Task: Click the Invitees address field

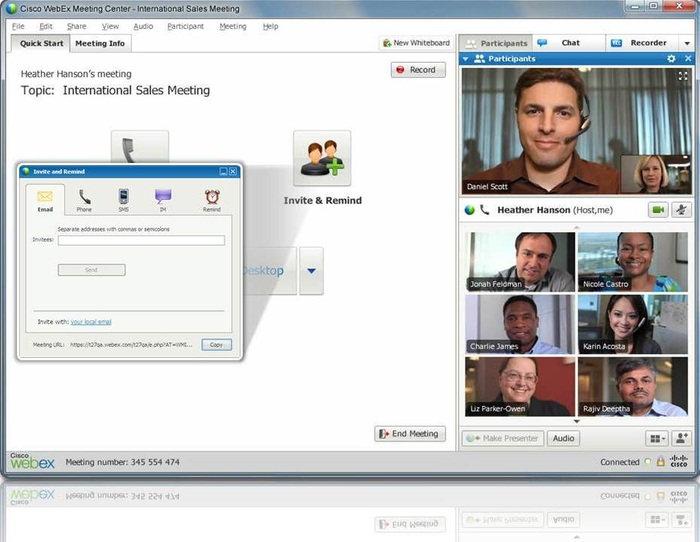Action: [x=141, y=240]
